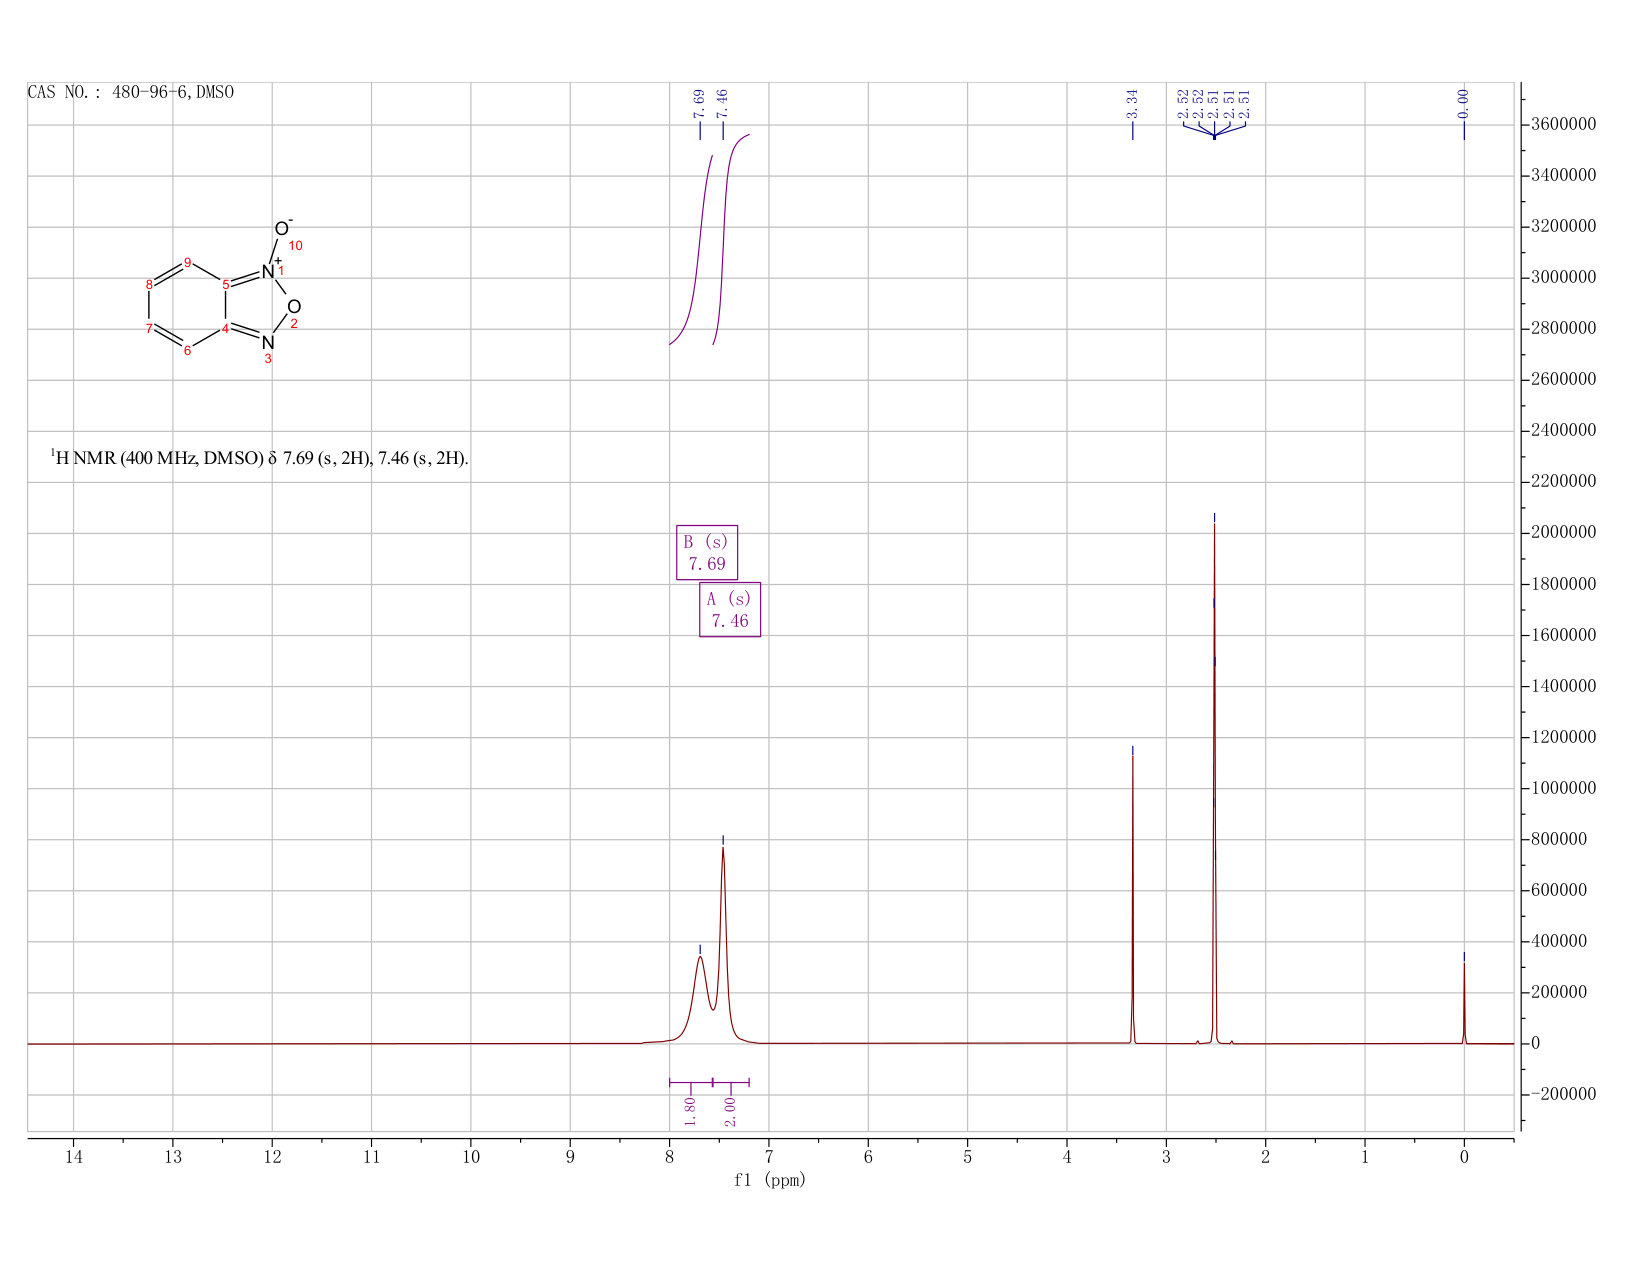Select the 2.00 integral value
The width and height of the screenshot is (1650, 1275).
click(x=730, y=1110)
